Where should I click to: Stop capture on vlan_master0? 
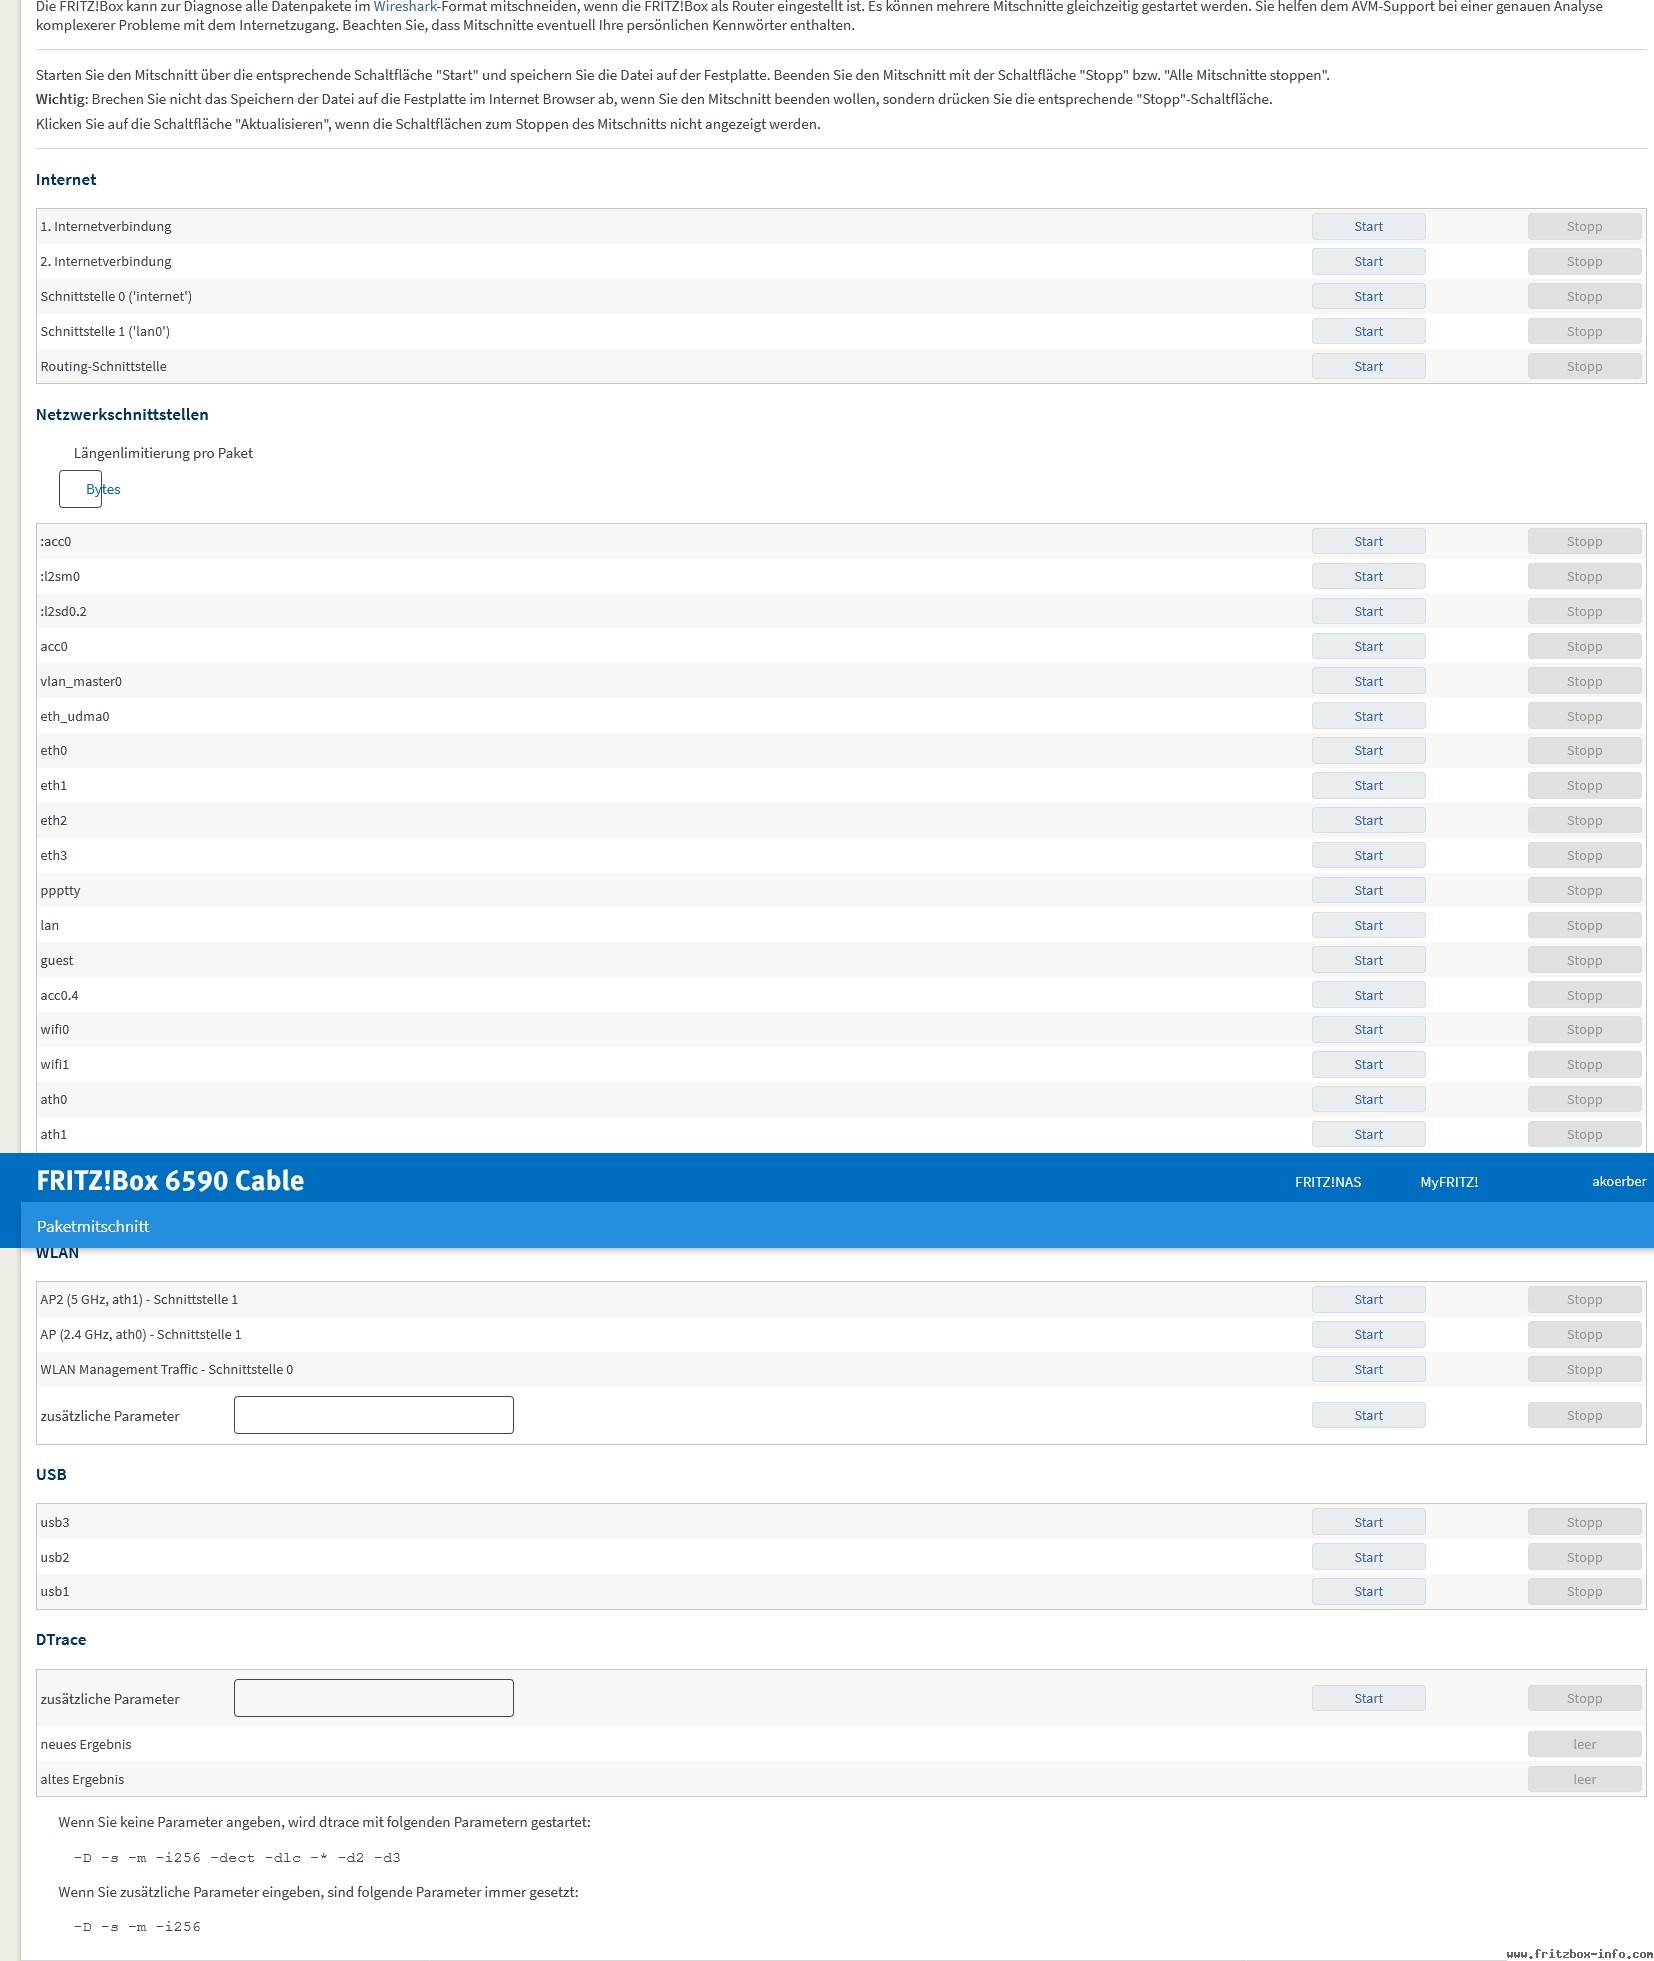[x=1584, y=682]
